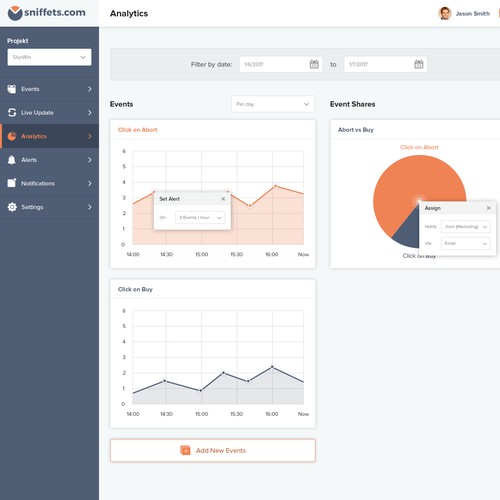This screenshot has height=500, width=500.
Task: Click the start date input field
Action: coord(281,64)
